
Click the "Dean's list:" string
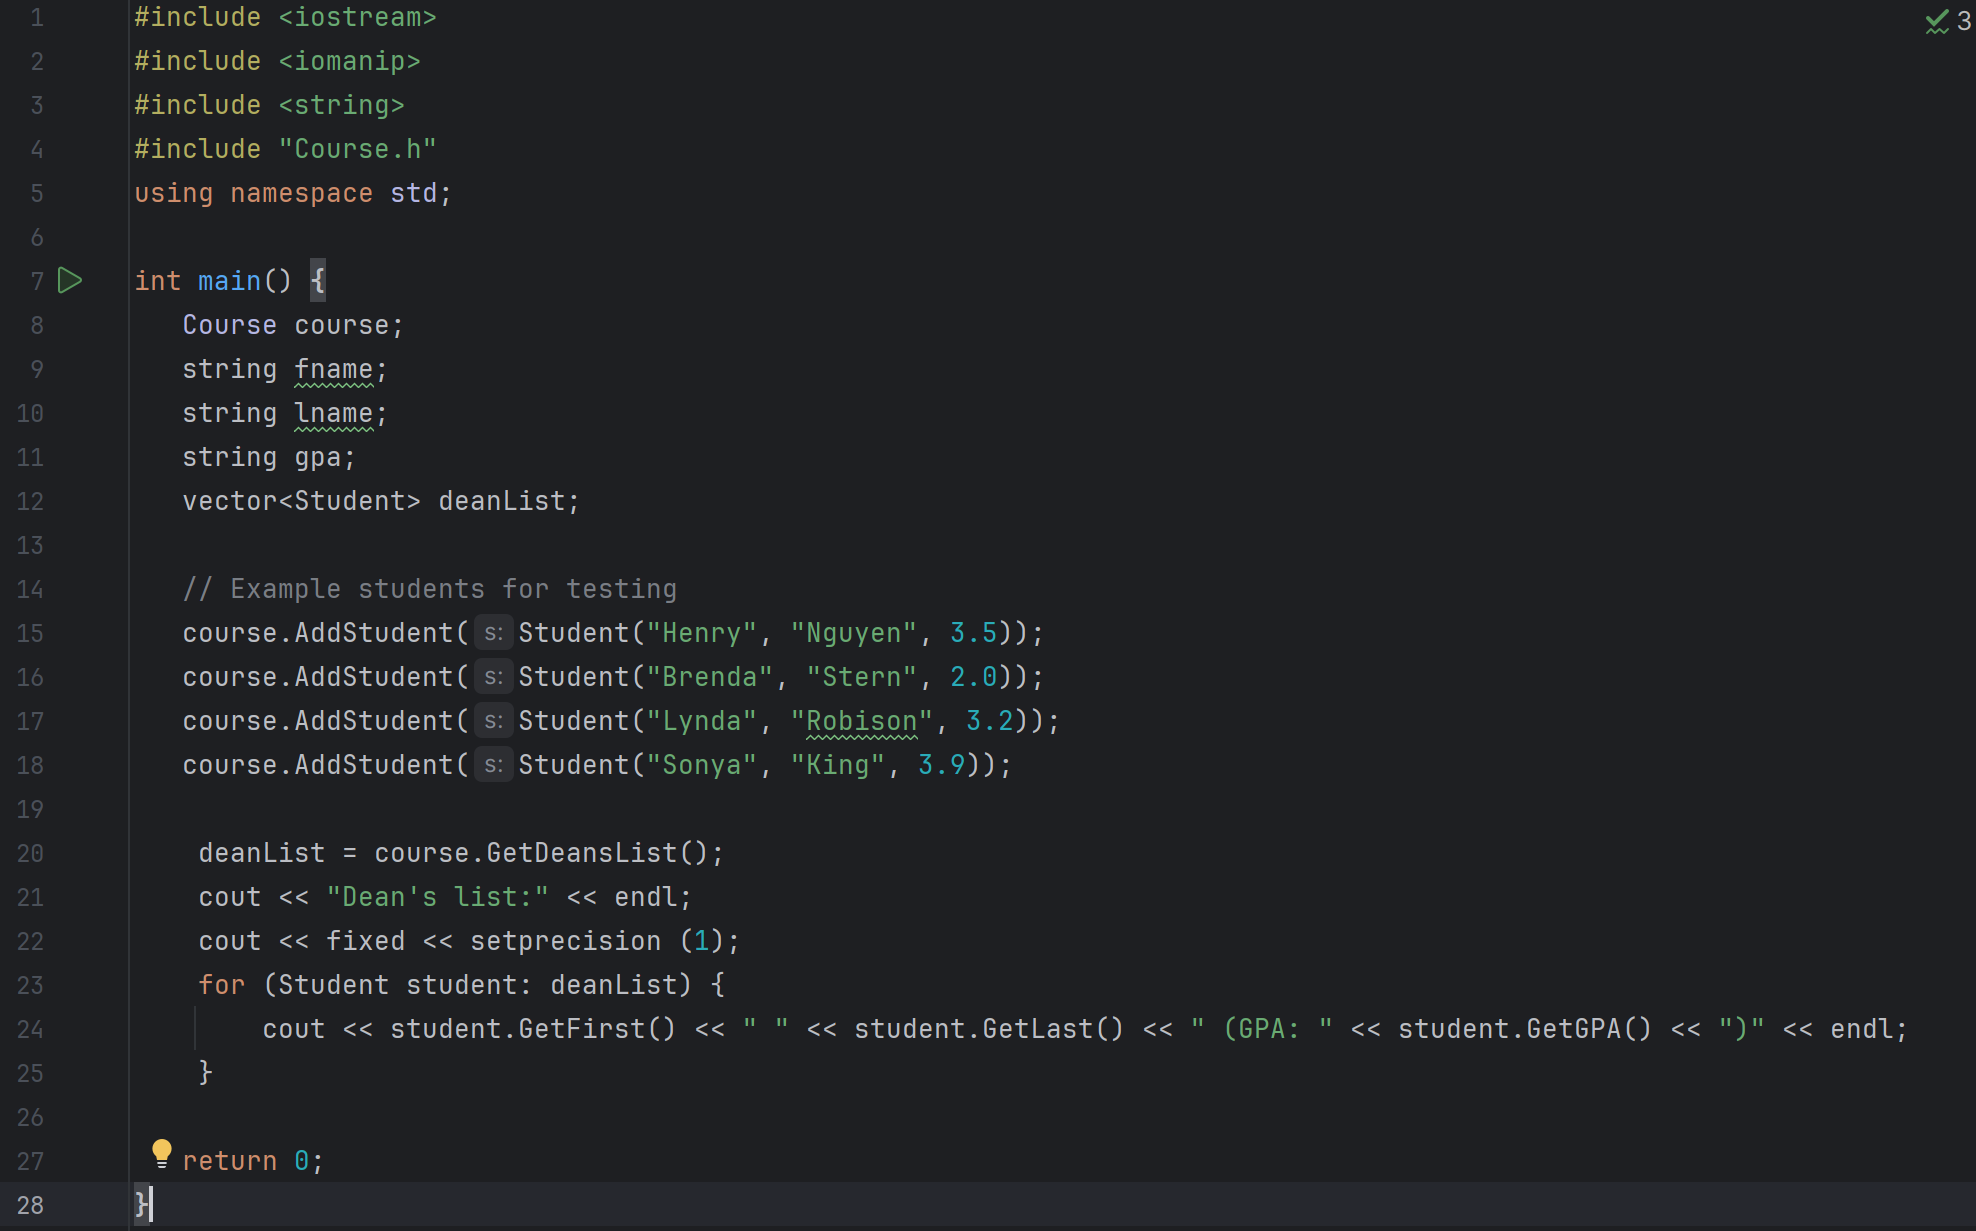pos(438,897)
